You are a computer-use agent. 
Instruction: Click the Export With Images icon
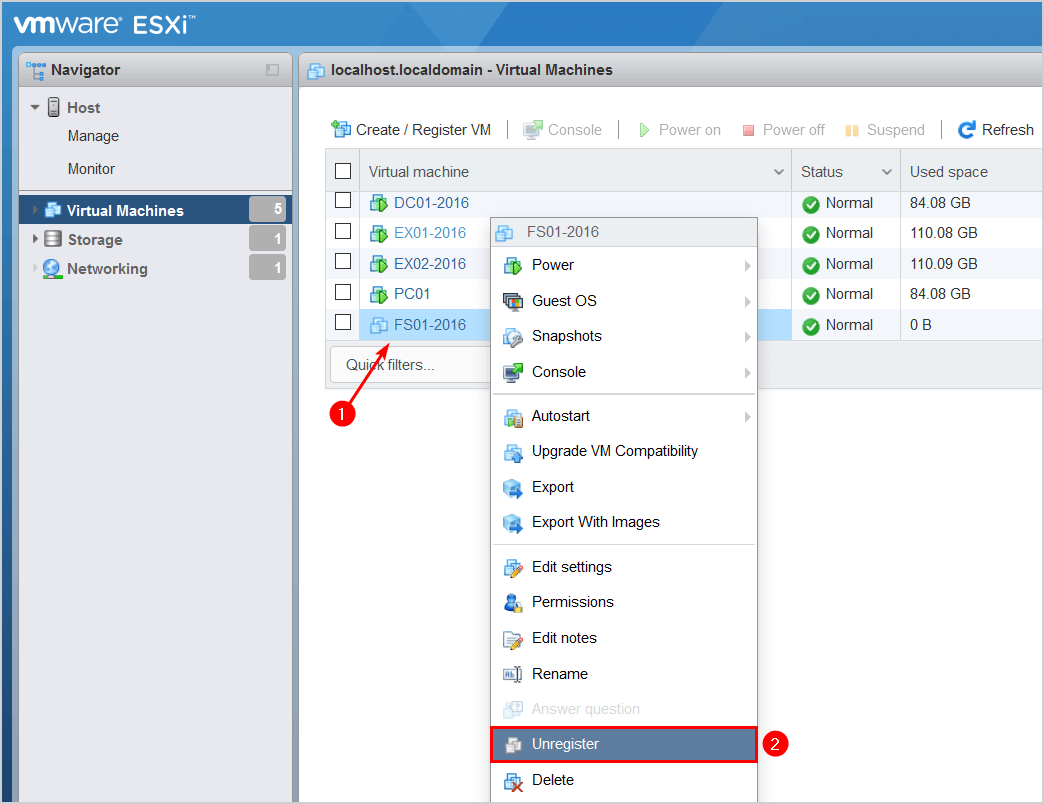coord(513,524)
